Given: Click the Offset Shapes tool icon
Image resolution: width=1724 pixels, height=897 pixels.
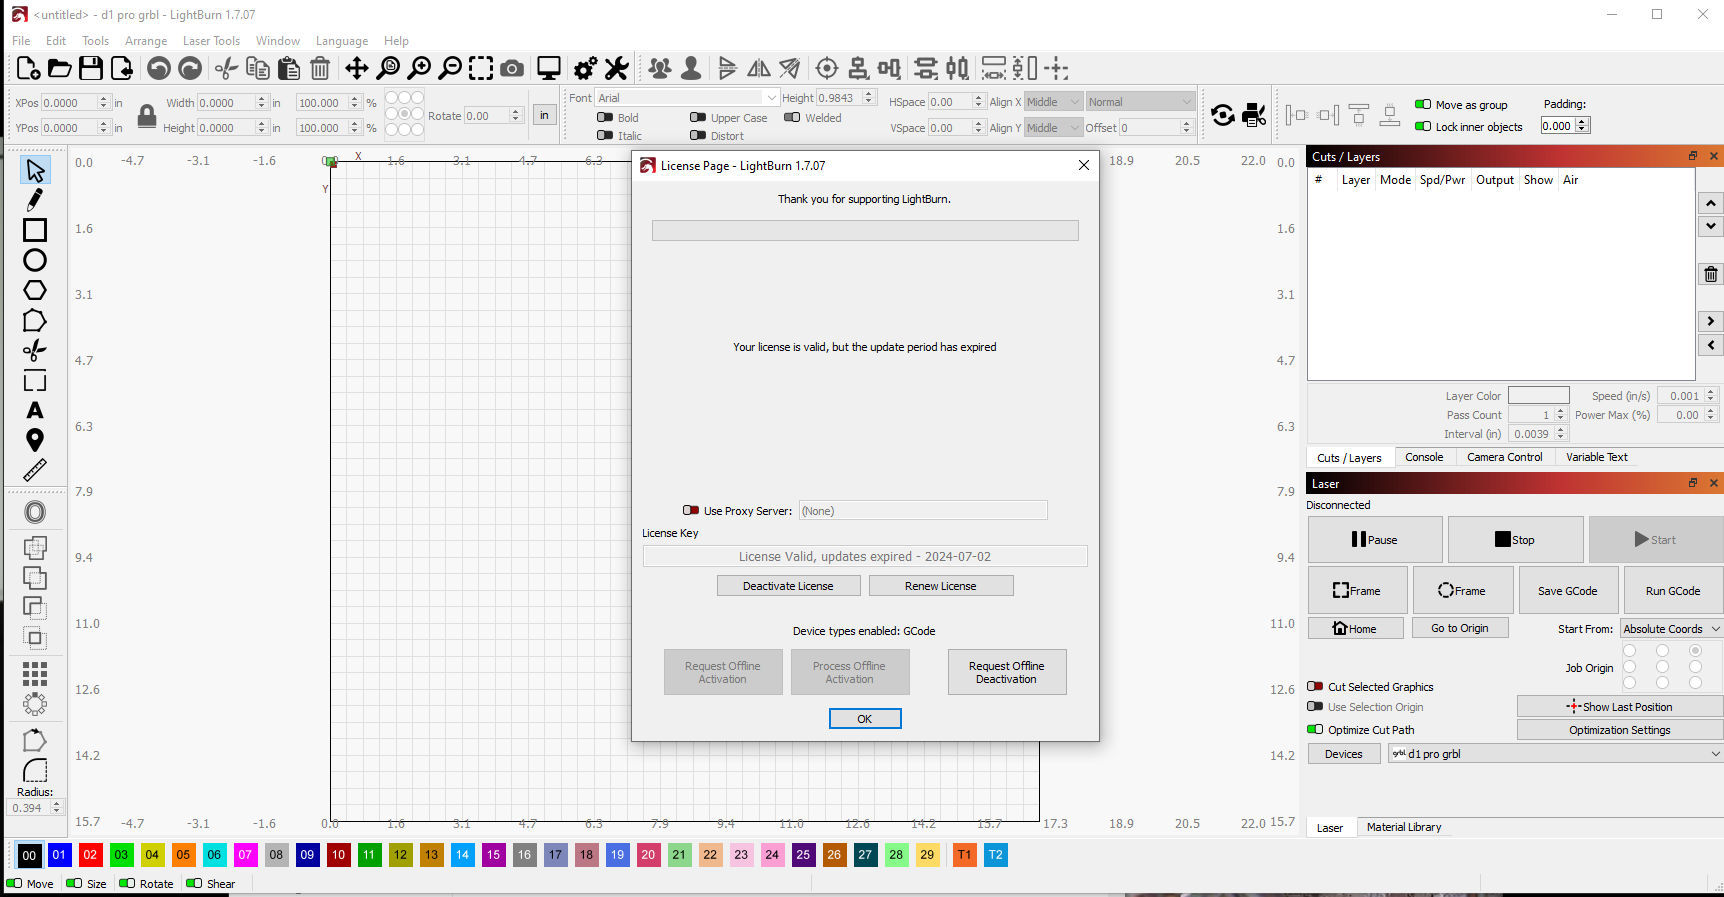Looking at the screenshot, I should (35, 512).
